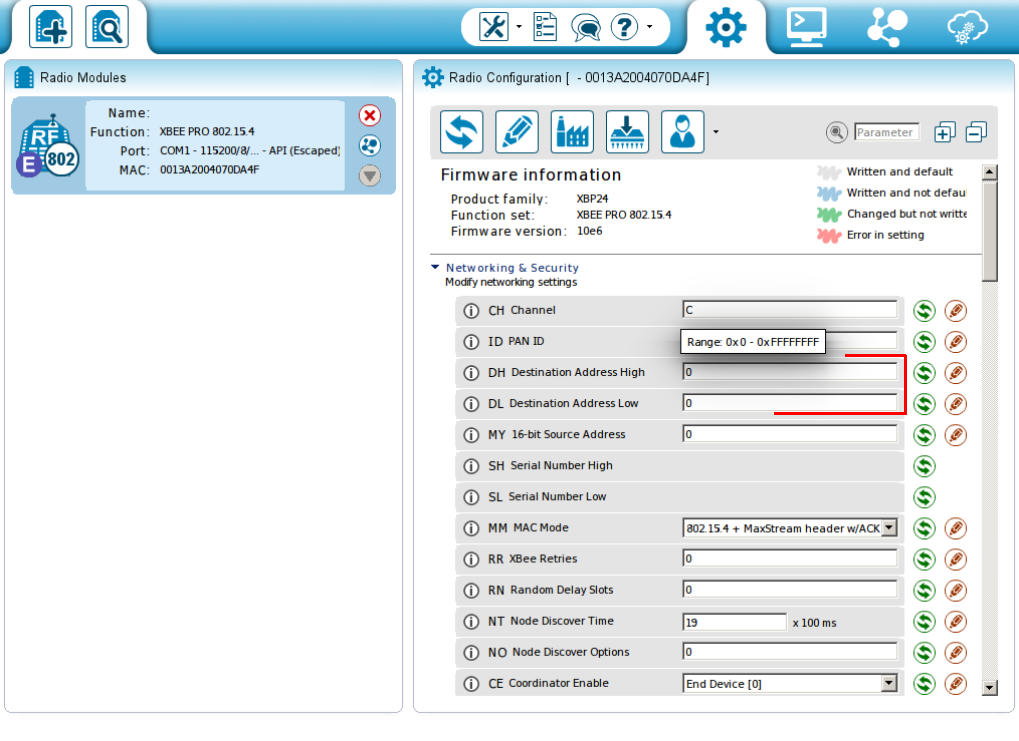Refresh the CE Coordinator Enable setting
1019x741 pixels.
924,684
